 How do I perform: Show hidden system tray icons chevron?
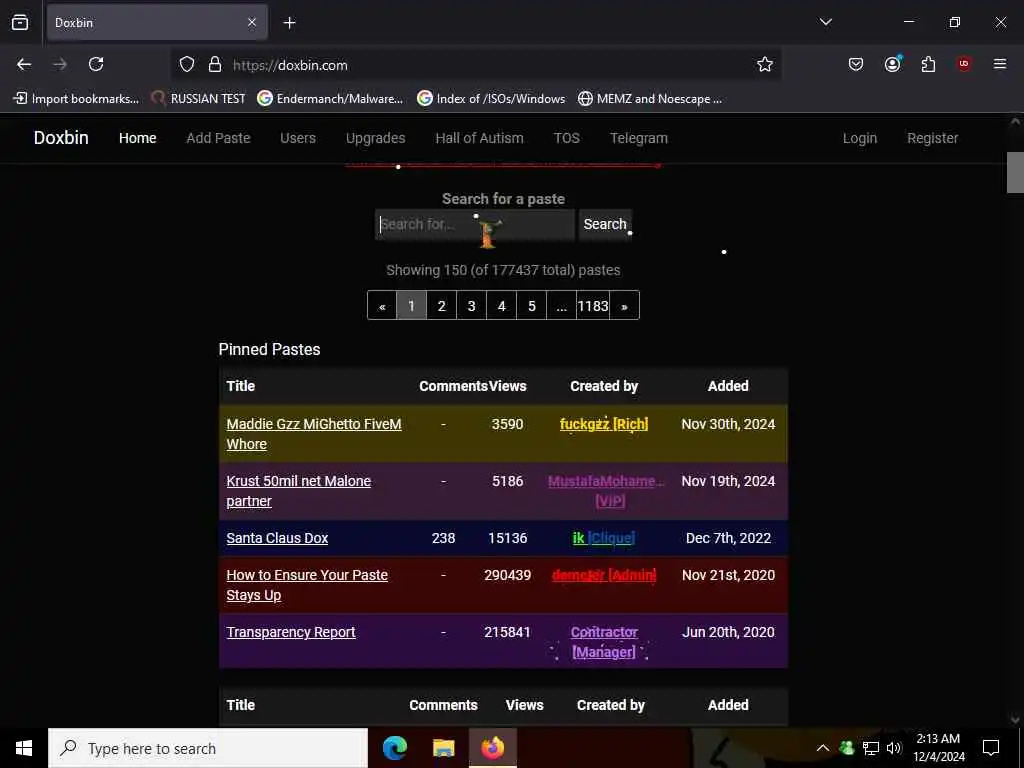tap(823, 748)
